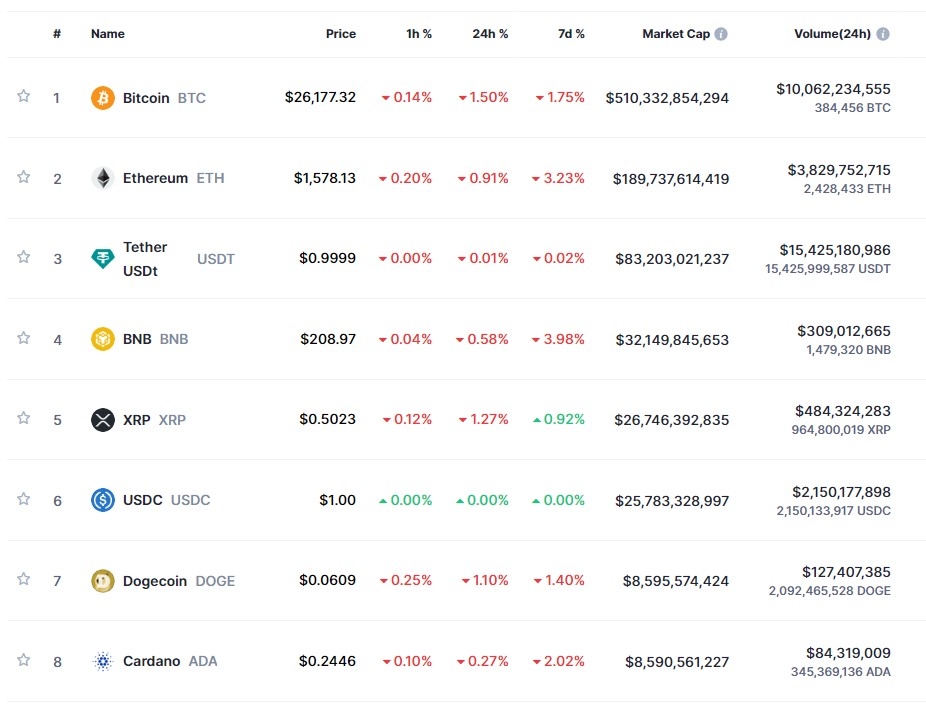Favorite XRP using its star
Screen dimensions: 926x705
[x=23, y=418]
